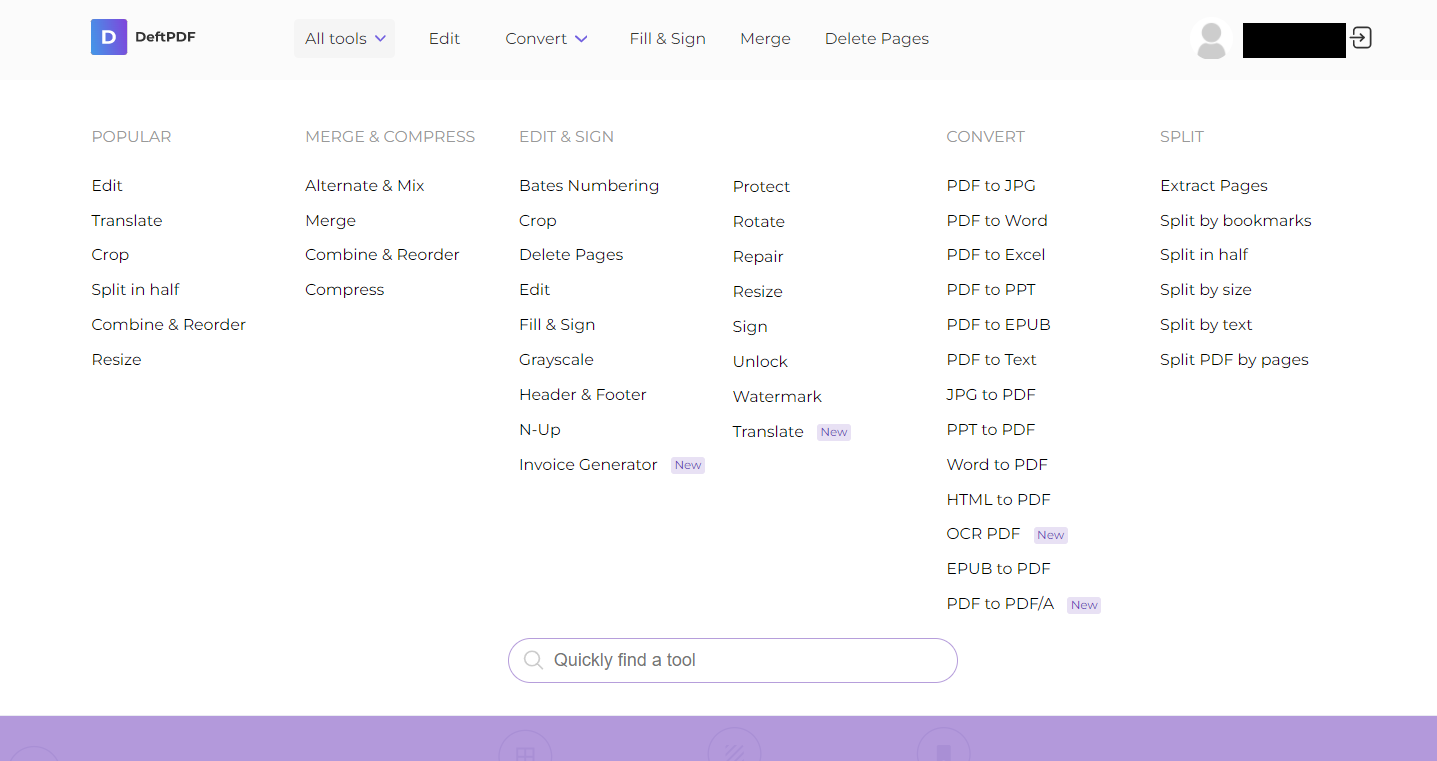Click the logout arrow icon

tap(1360, 38)
